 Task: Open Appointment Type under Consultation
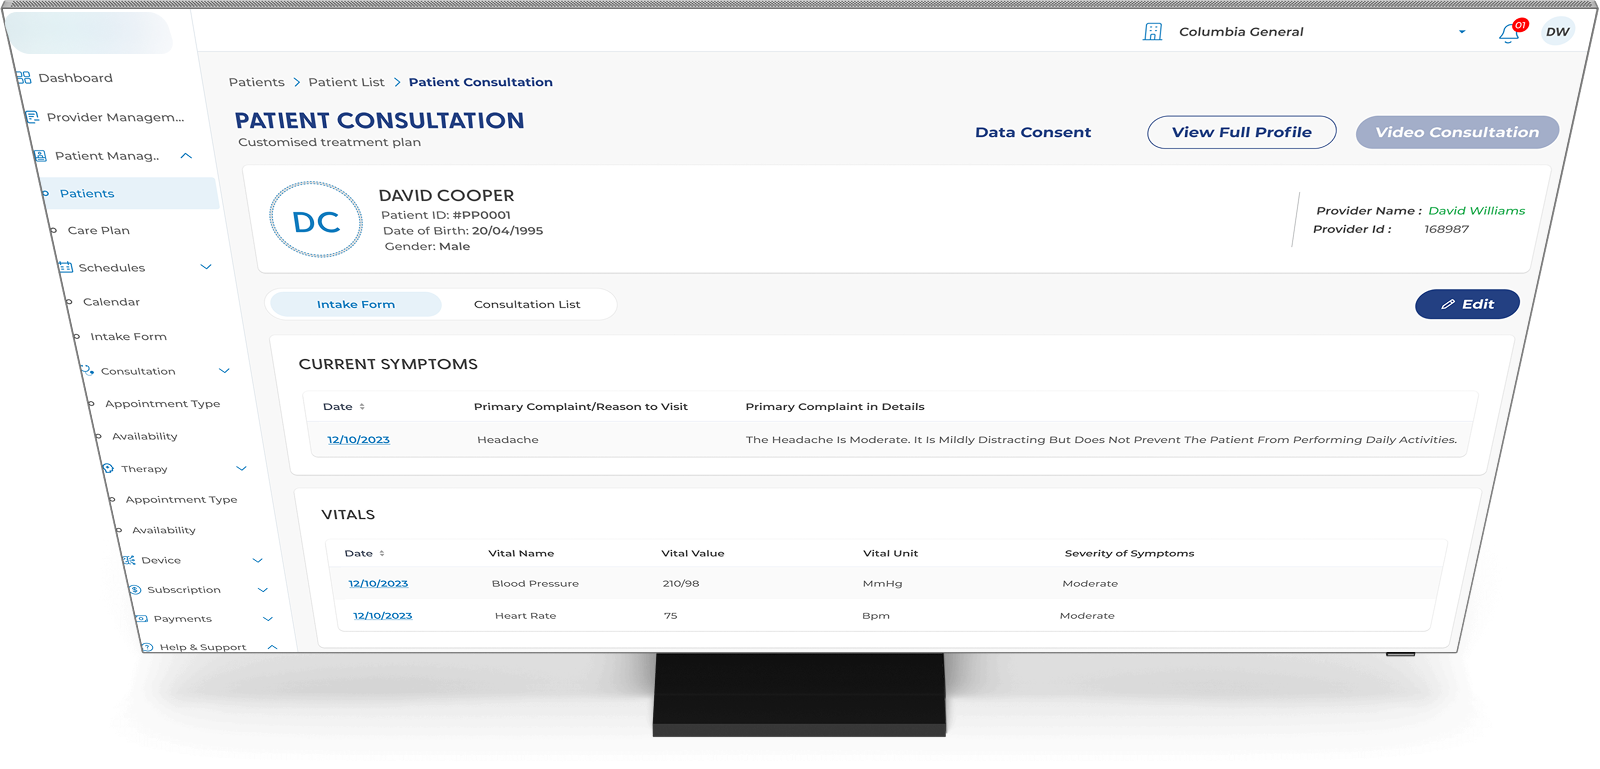[x=162, y=404]
